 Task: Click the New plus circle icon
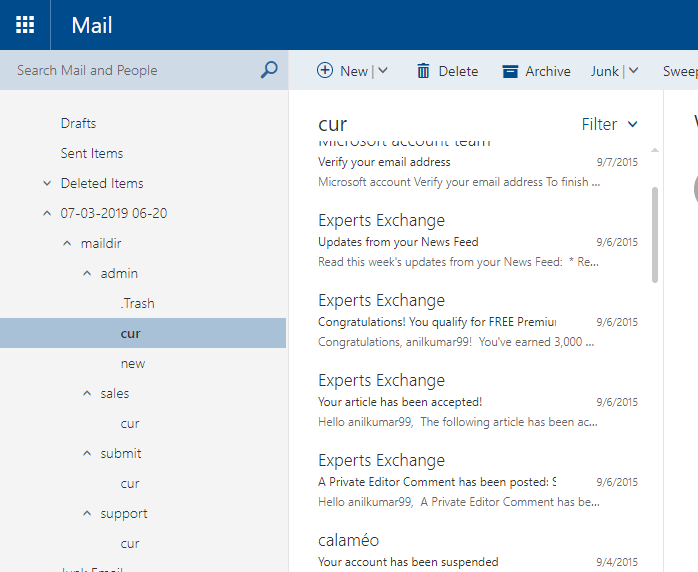[325, 70]
